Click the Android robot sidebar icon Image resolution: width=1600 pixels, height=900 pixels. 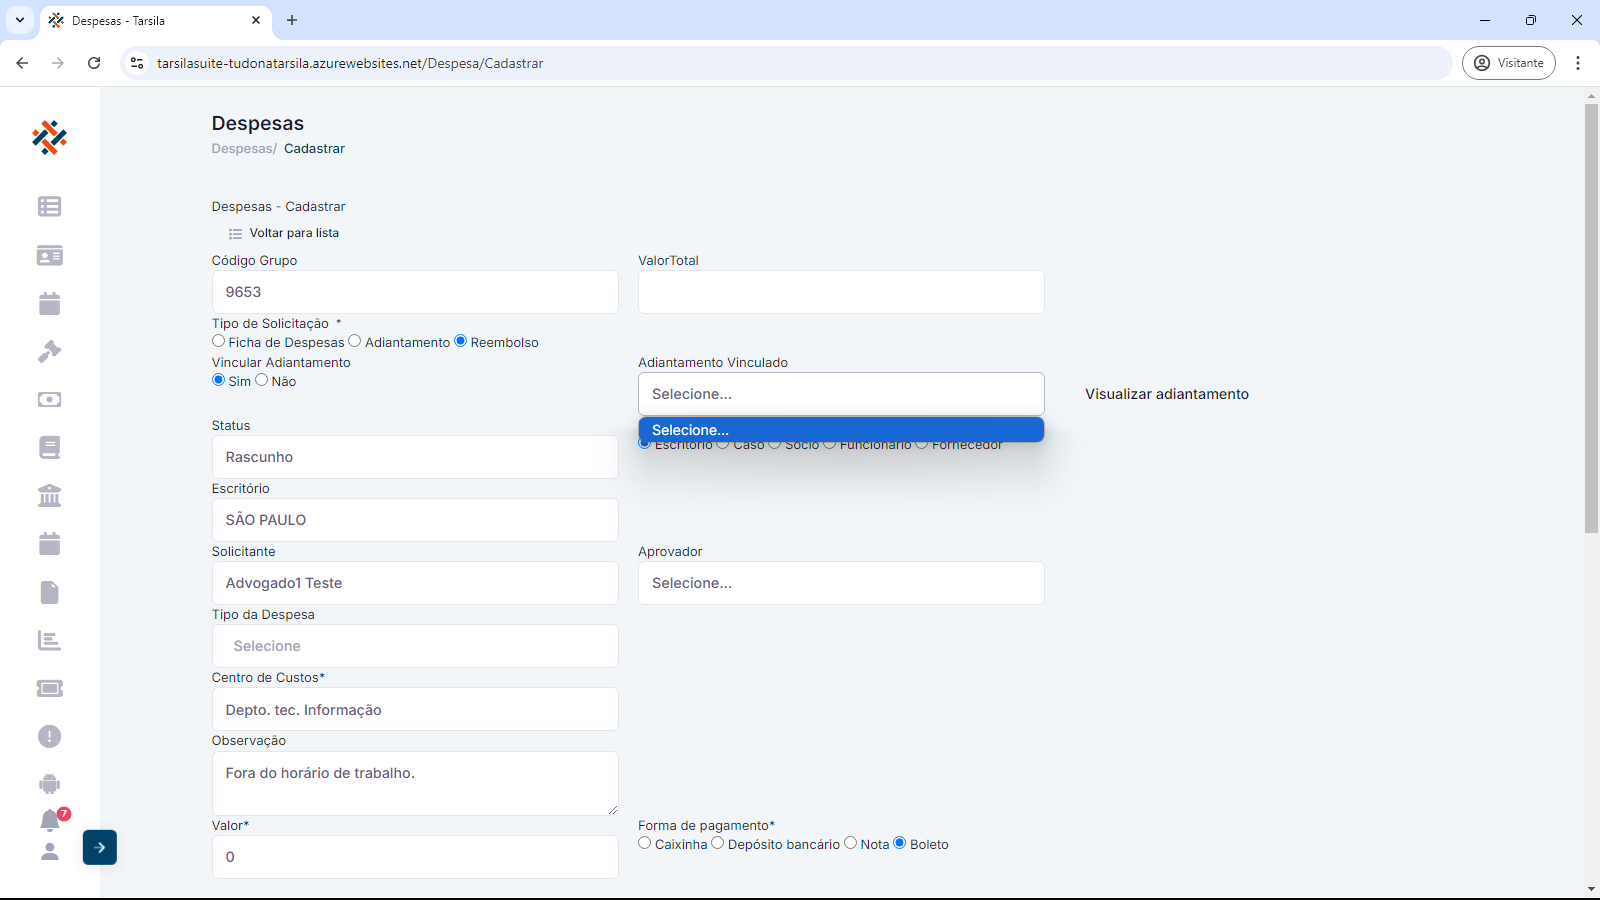49,785
